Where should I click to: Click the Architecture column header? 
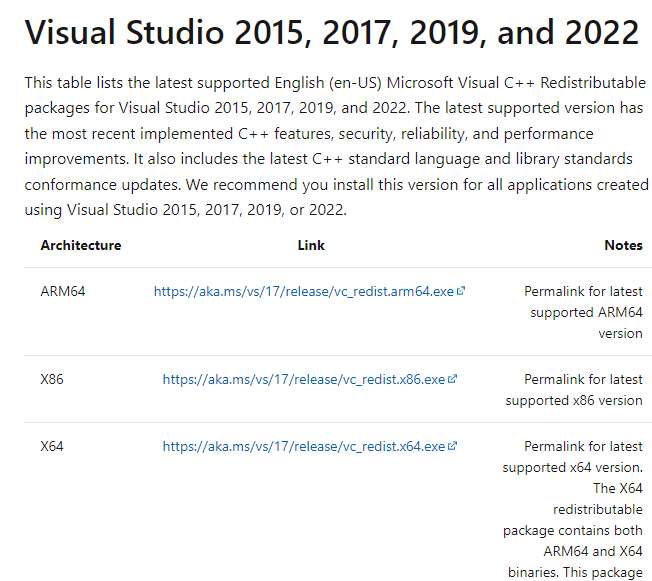tap(81, 245)
